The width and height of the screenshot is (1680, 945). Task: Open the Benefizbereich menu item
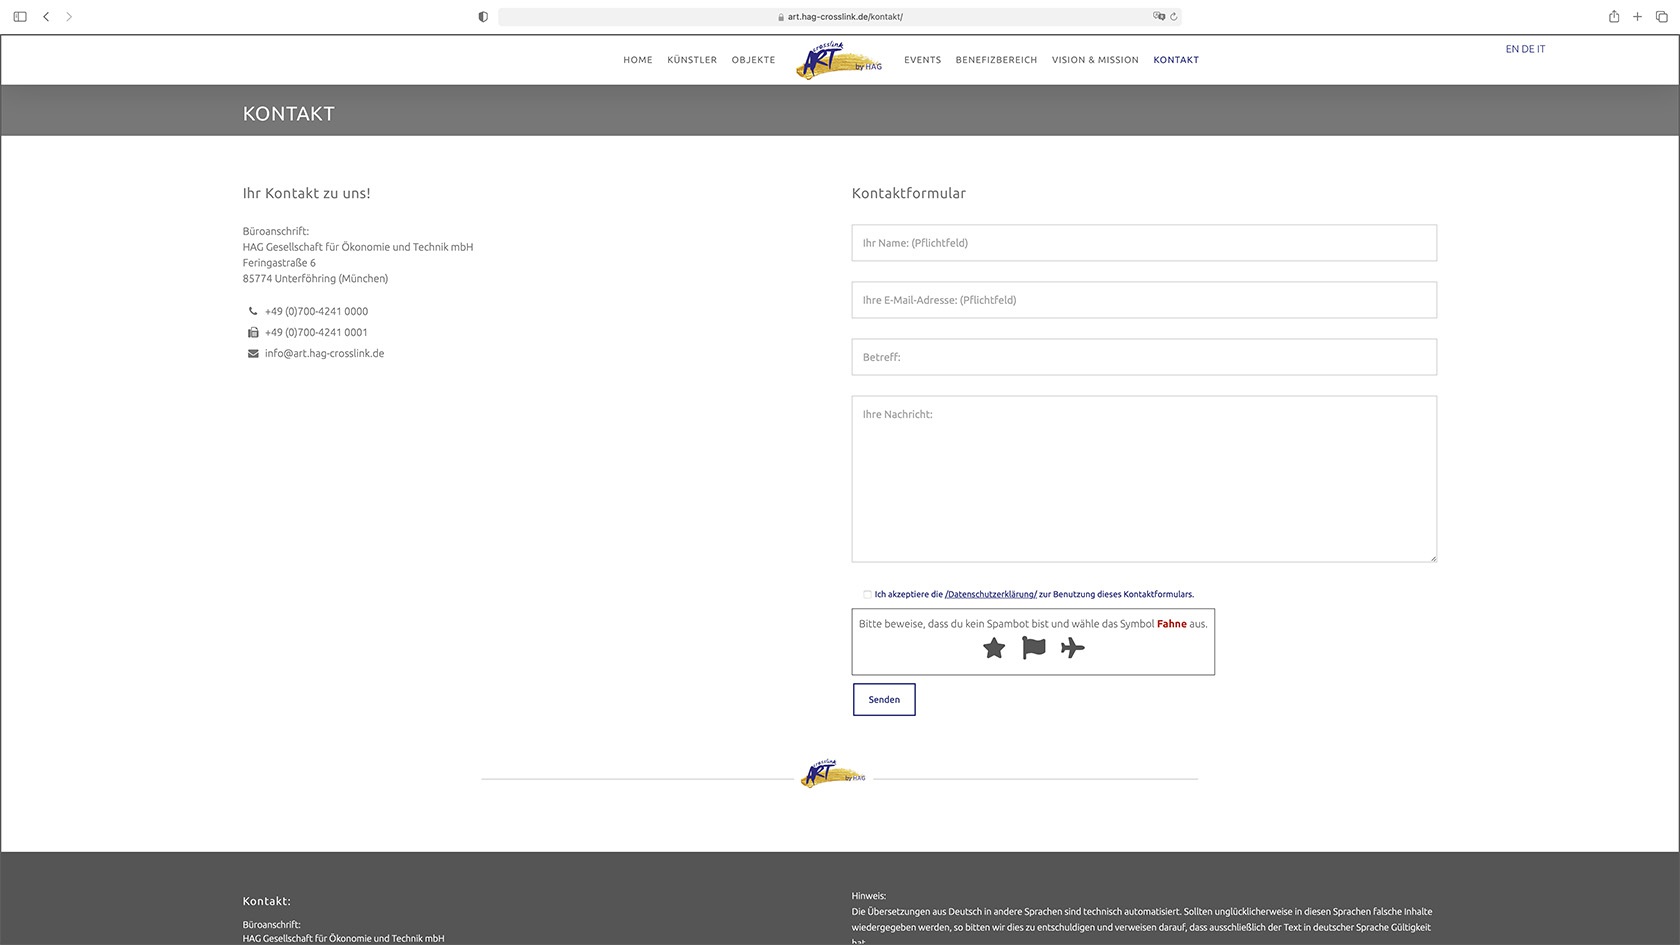[x=996, y=60]
